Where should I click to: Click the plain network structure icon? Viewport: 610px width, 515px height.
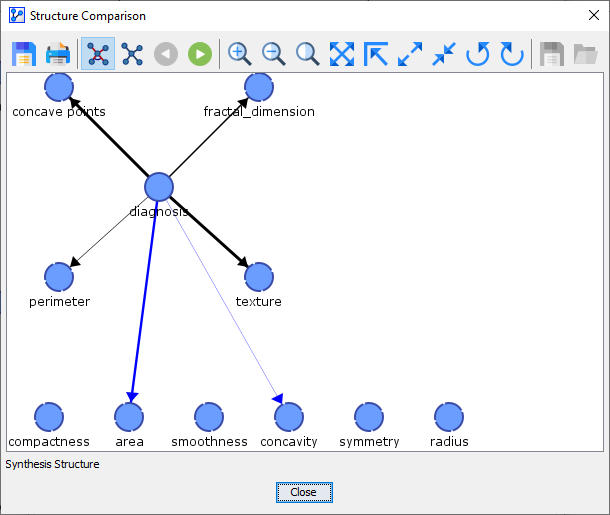[132, 54]
